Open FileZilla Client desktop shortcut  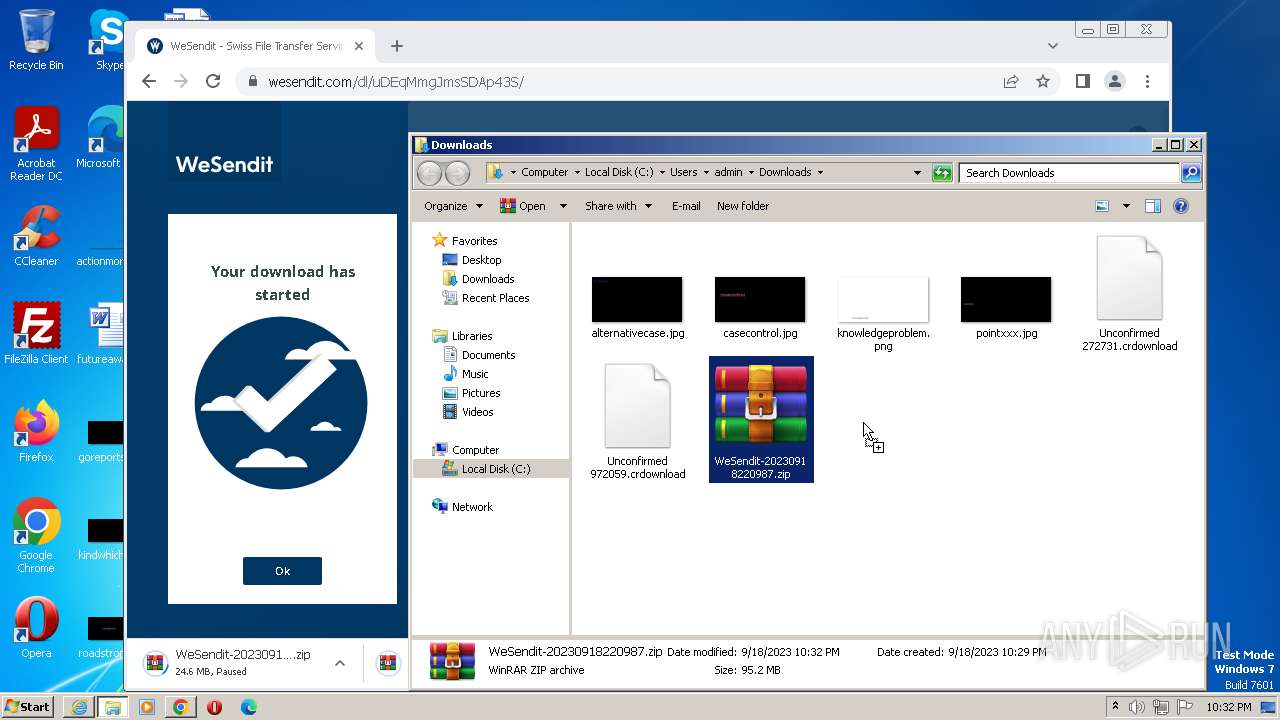(x=36, y=334)
